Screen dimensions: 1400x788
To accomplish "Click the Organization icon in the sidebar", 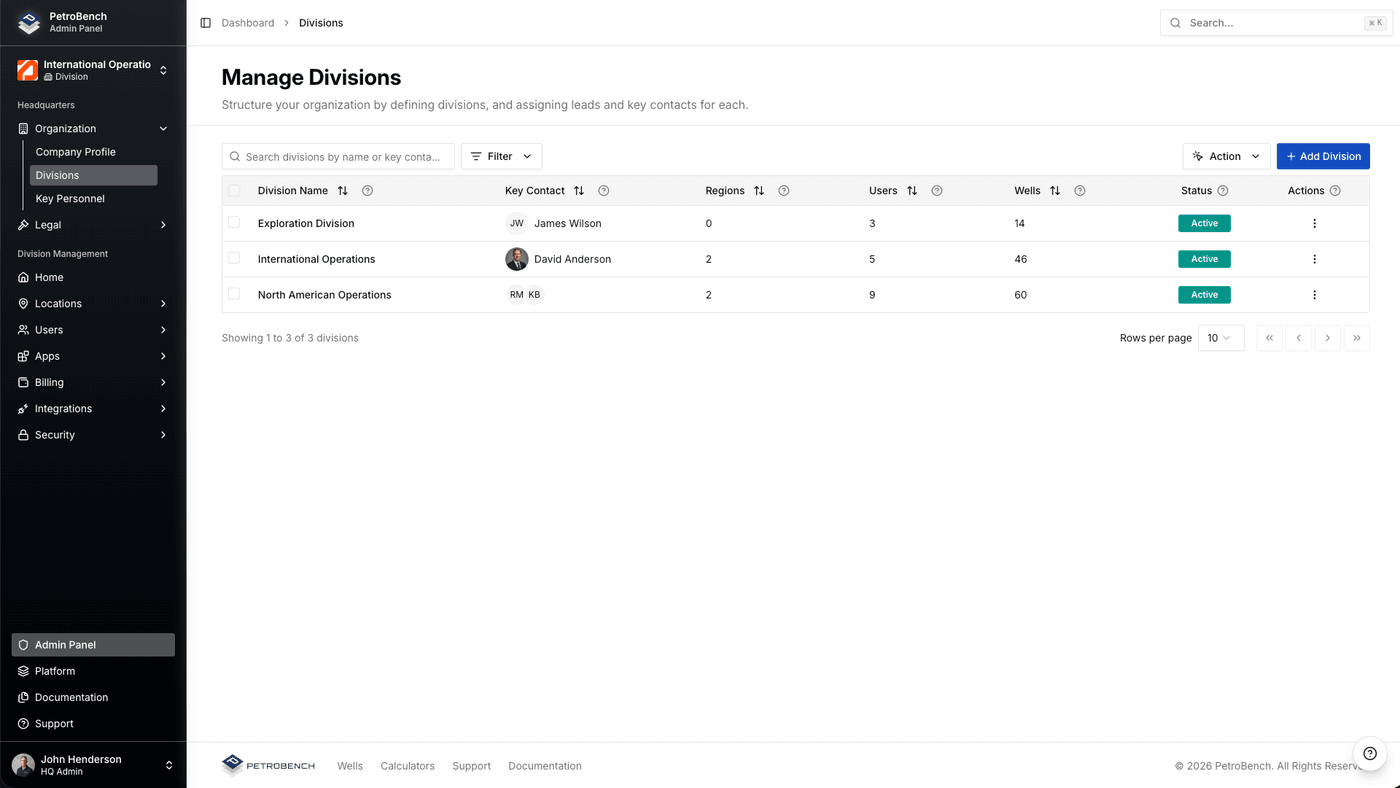I will (21, 128).
